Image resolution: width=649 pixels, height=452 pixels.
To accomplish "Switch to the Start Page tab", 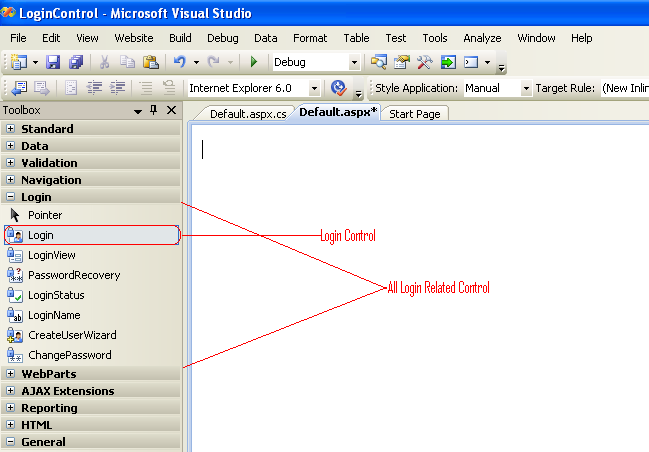I will tap(415, 114).
